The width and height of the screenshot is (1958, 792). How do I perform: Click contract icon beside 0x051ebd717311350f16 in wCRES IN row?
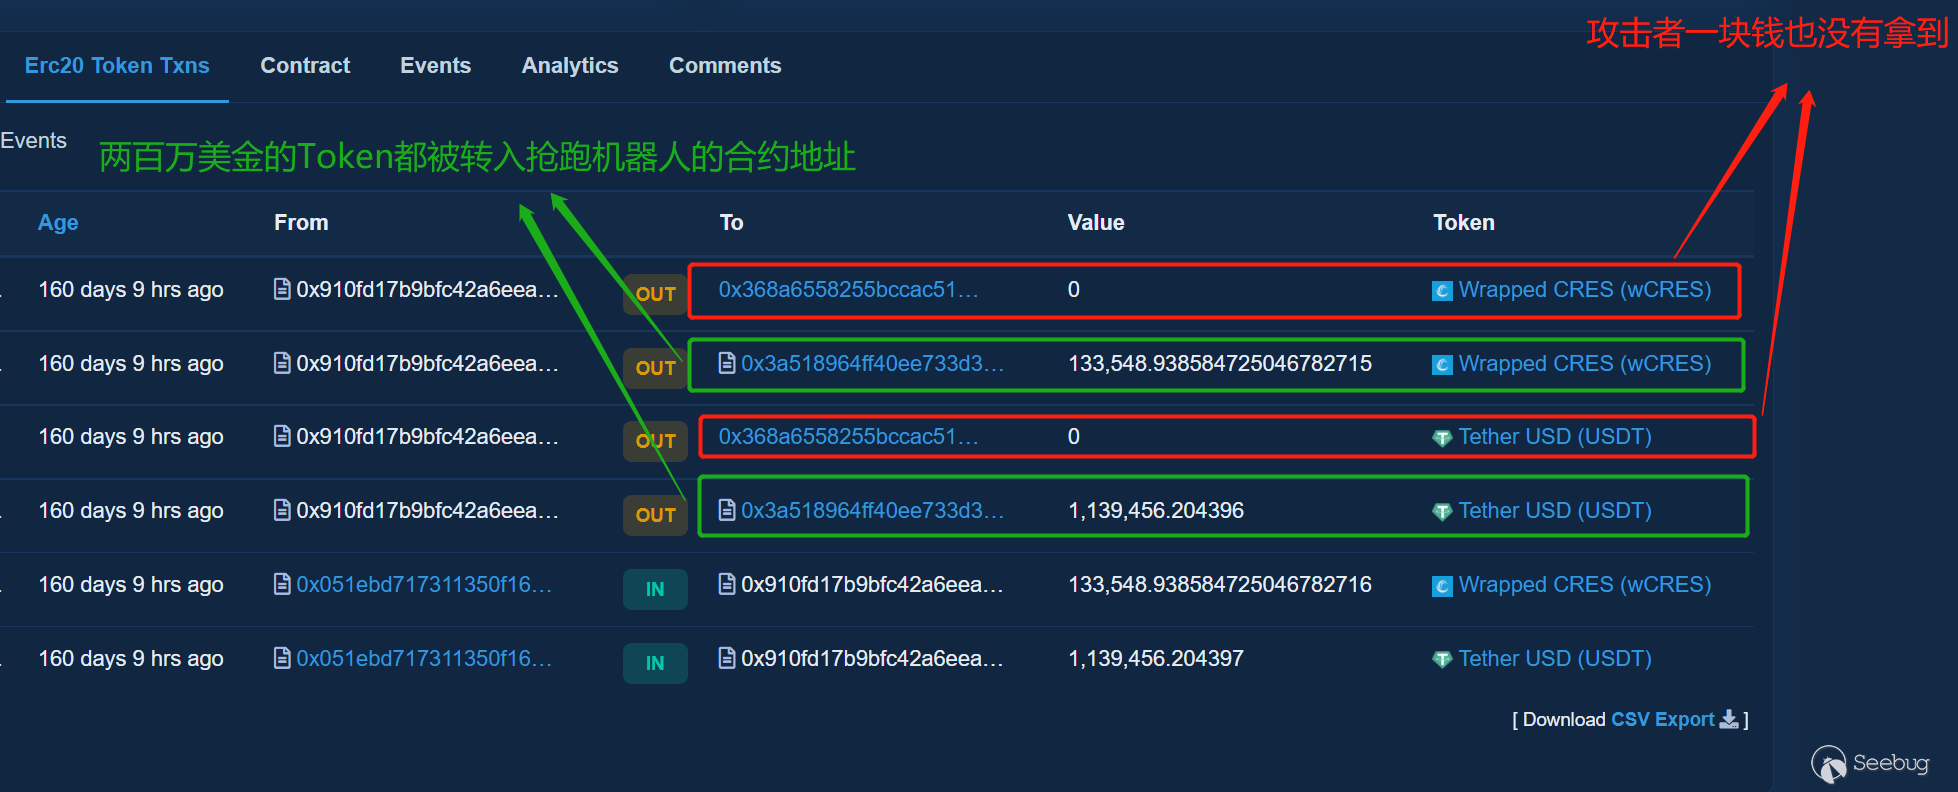pos(282,584)
